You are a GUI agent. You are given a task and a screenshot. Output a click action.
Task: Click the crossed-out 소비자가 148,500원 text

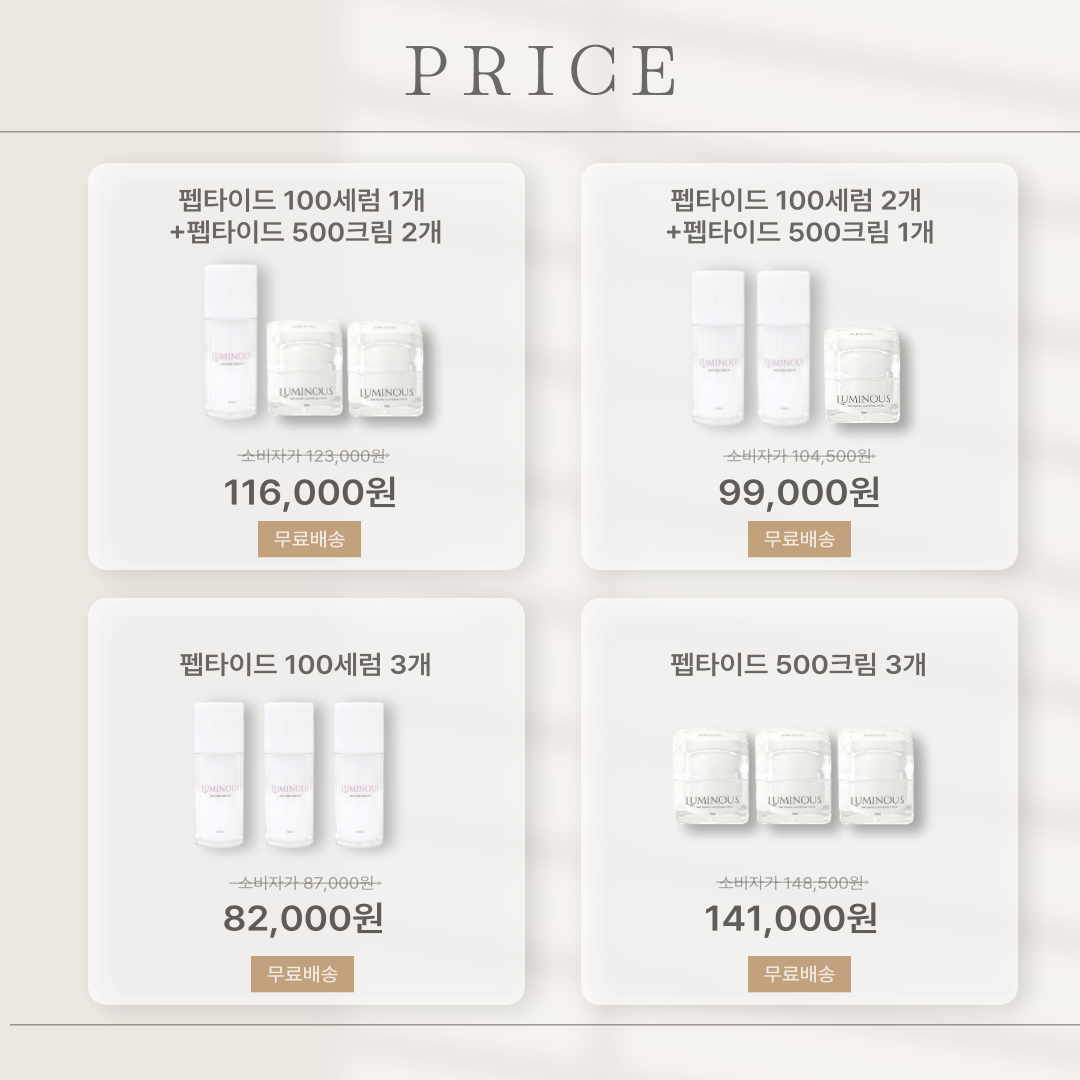pos(793,882)
